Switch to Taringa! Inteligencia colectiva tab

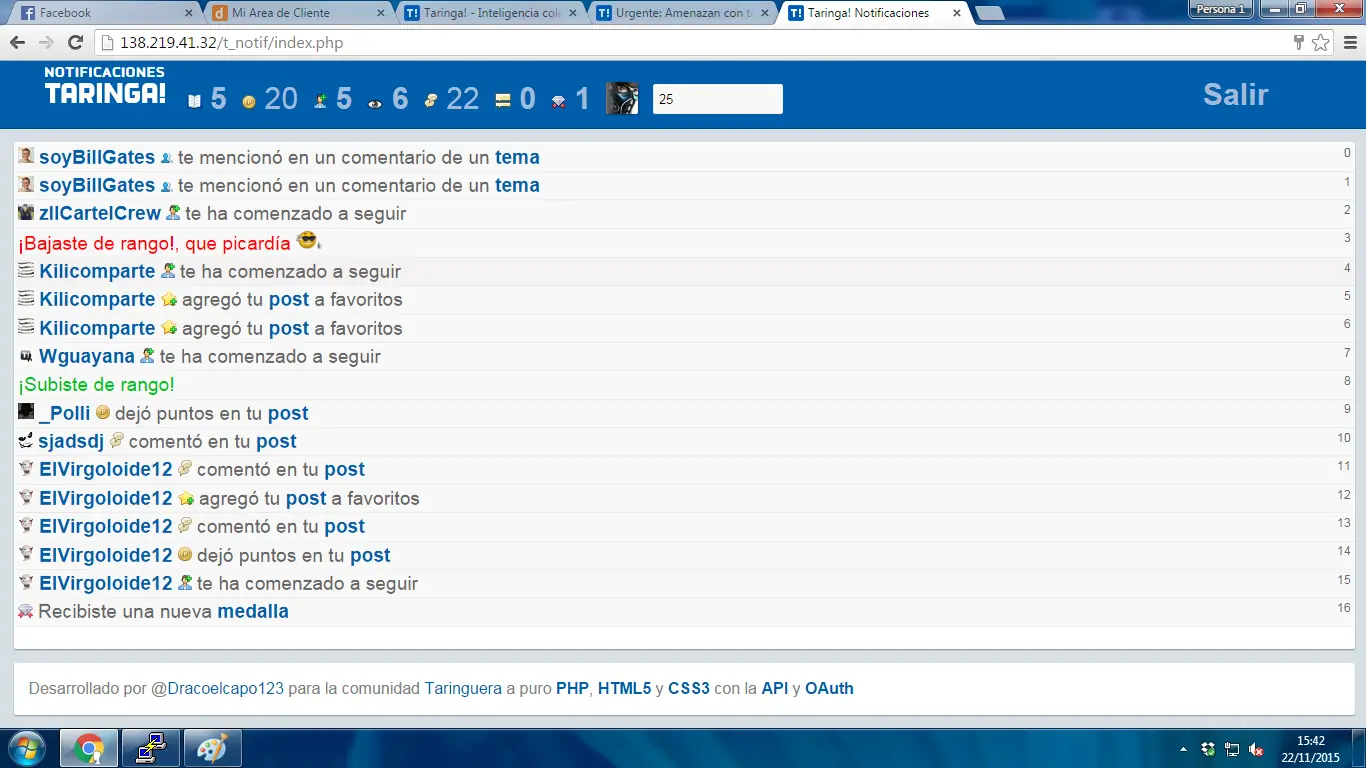(490, 13)
